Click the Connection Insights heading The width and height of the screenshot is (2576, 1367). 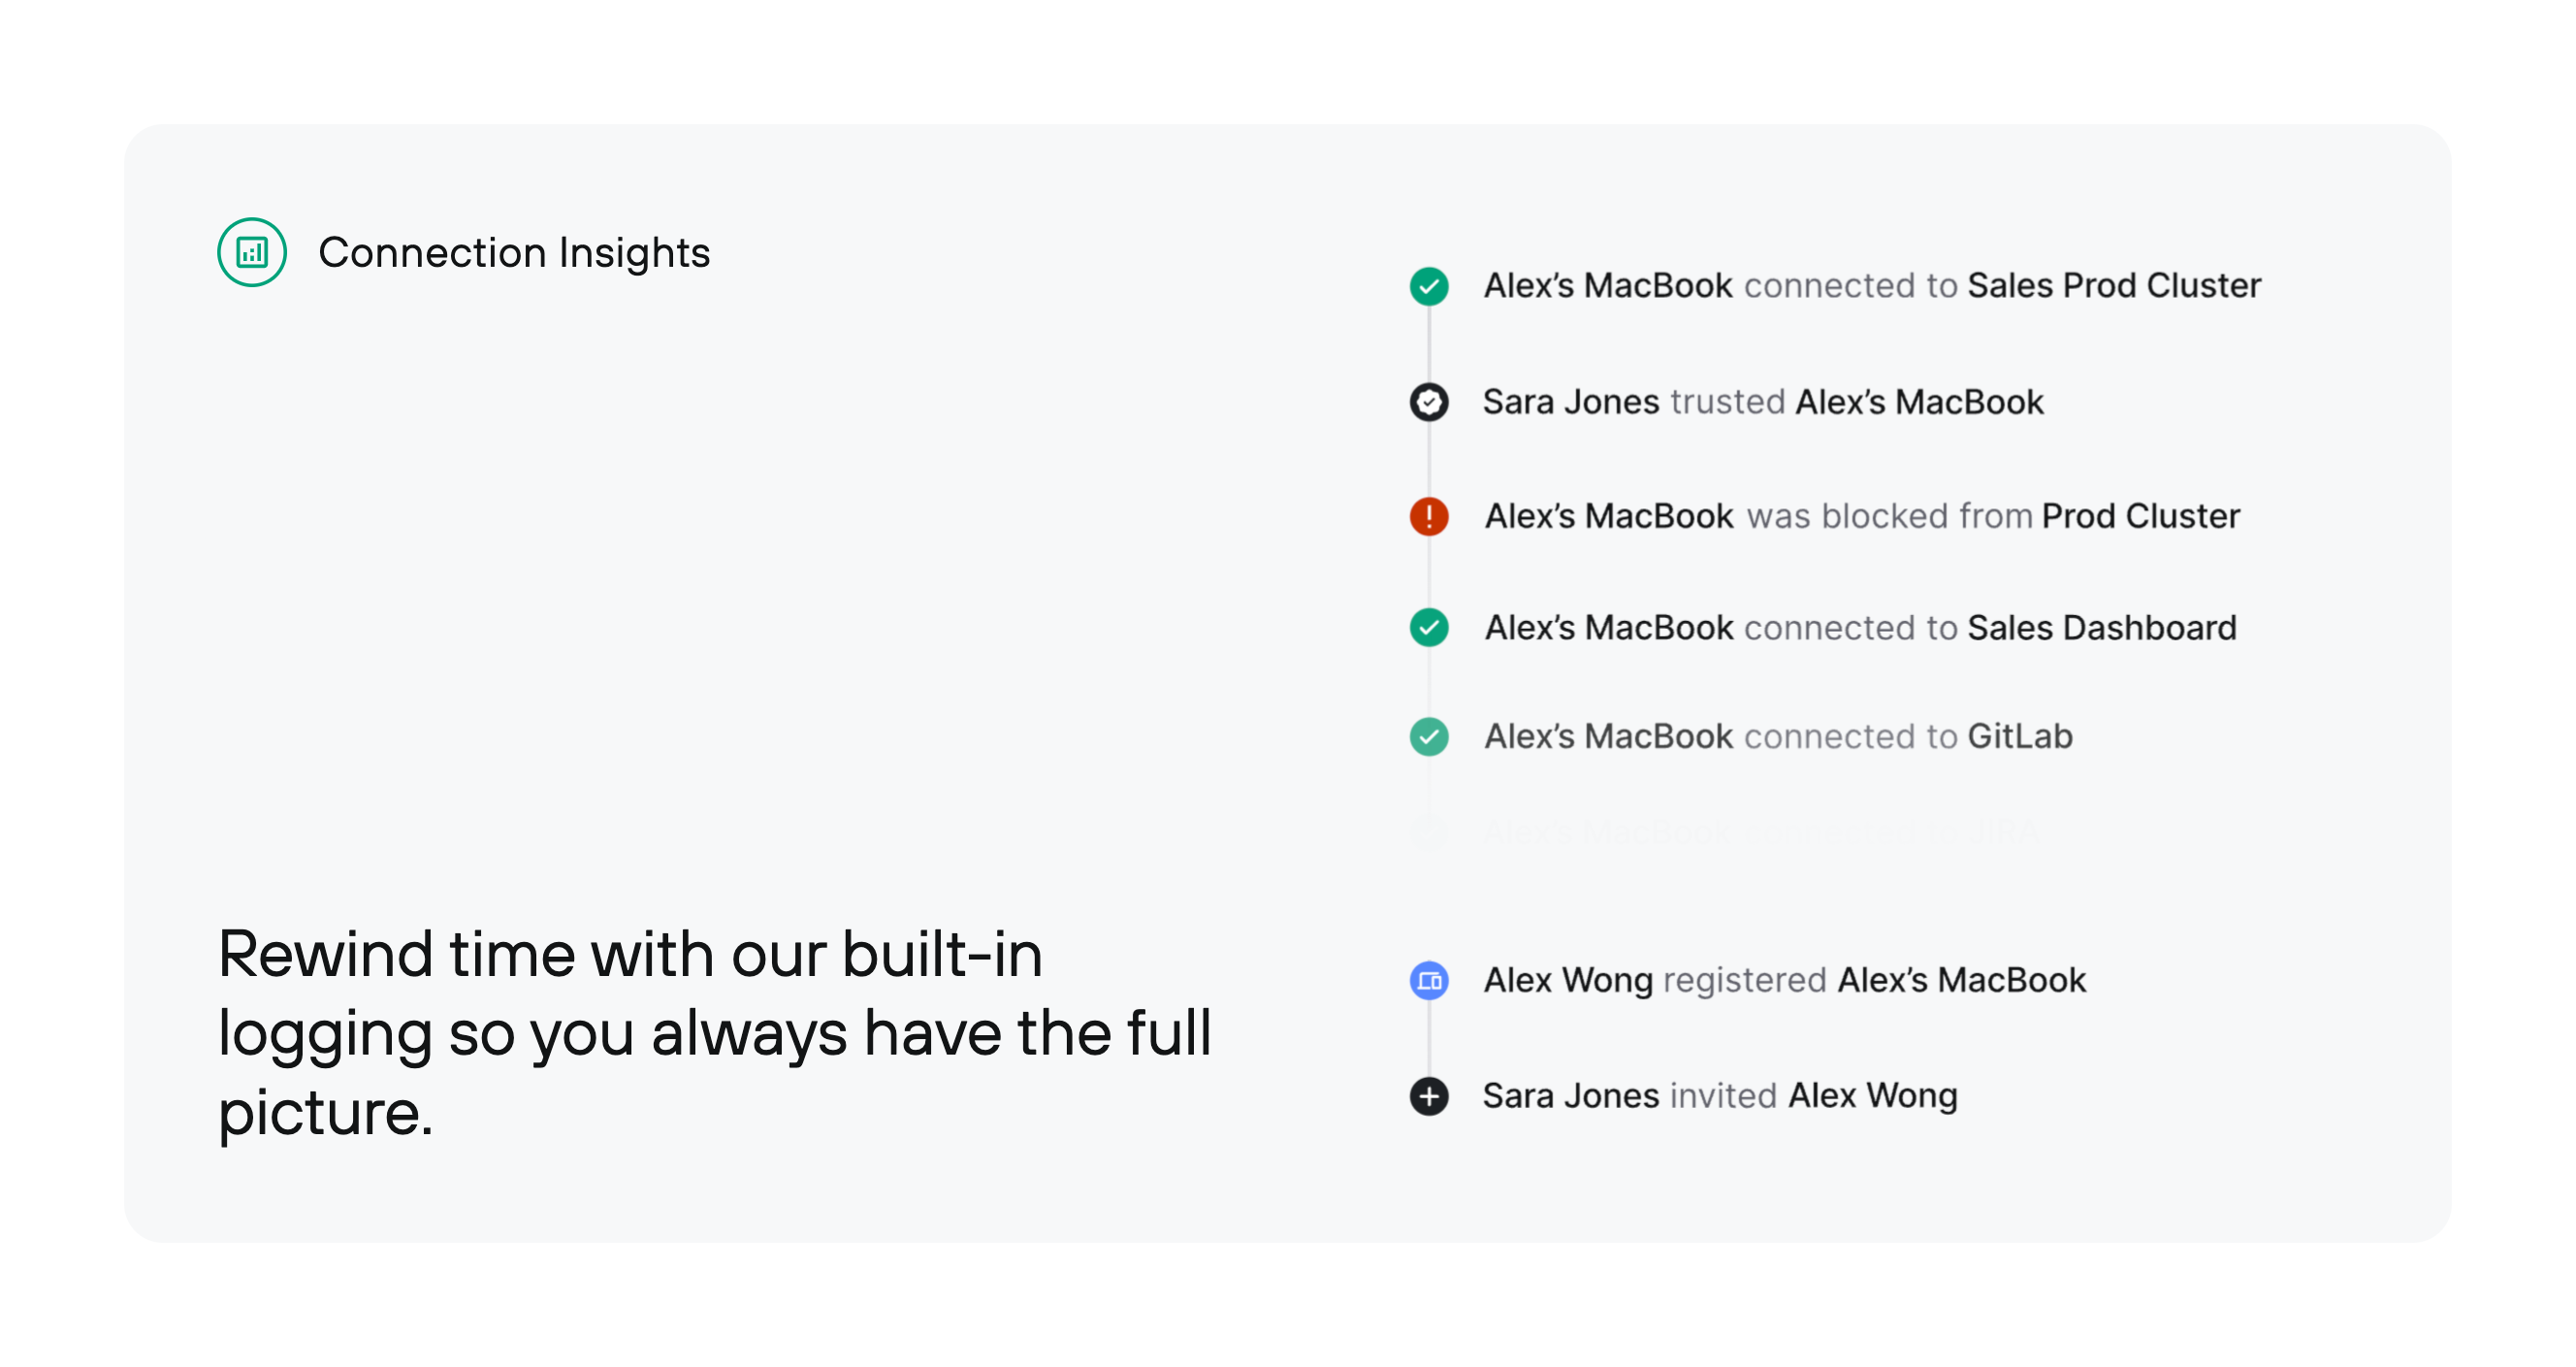tap(514, 252)
